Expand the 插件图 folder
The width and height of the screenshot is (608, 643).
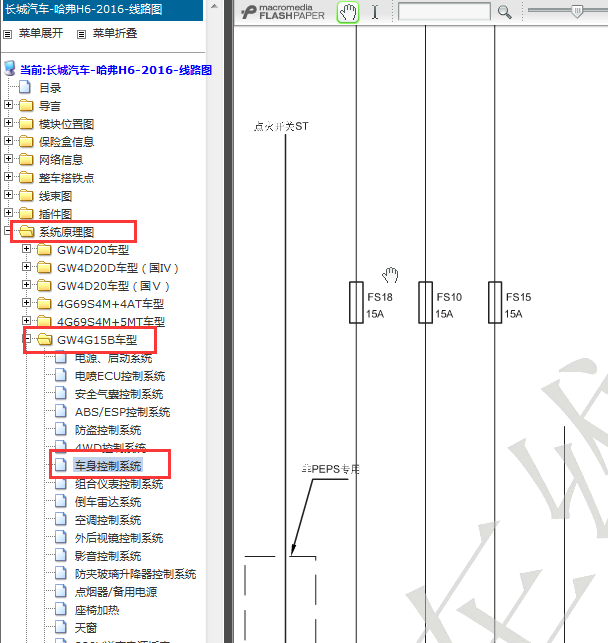pyautogui.click(x=8, y=213)
